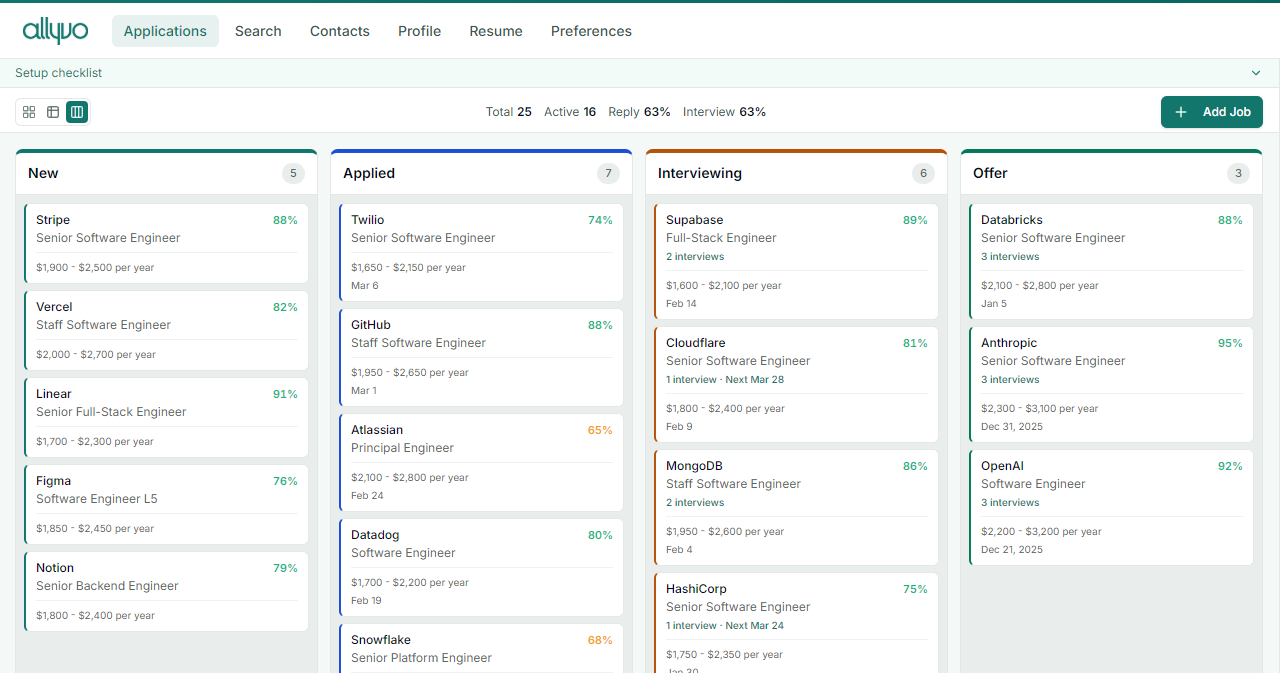Go to the Search tab

(x=258, y=31)
